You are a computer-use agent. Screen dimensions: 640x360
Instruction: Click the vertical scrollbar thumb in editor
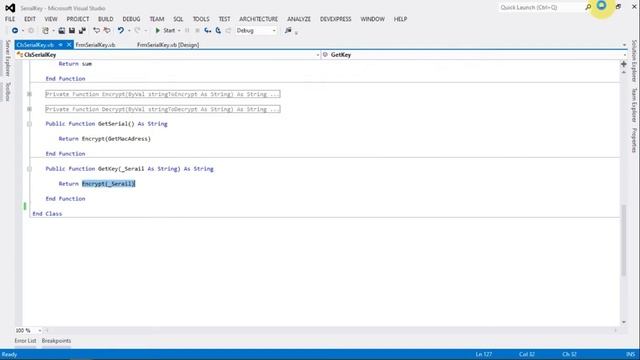624,241
